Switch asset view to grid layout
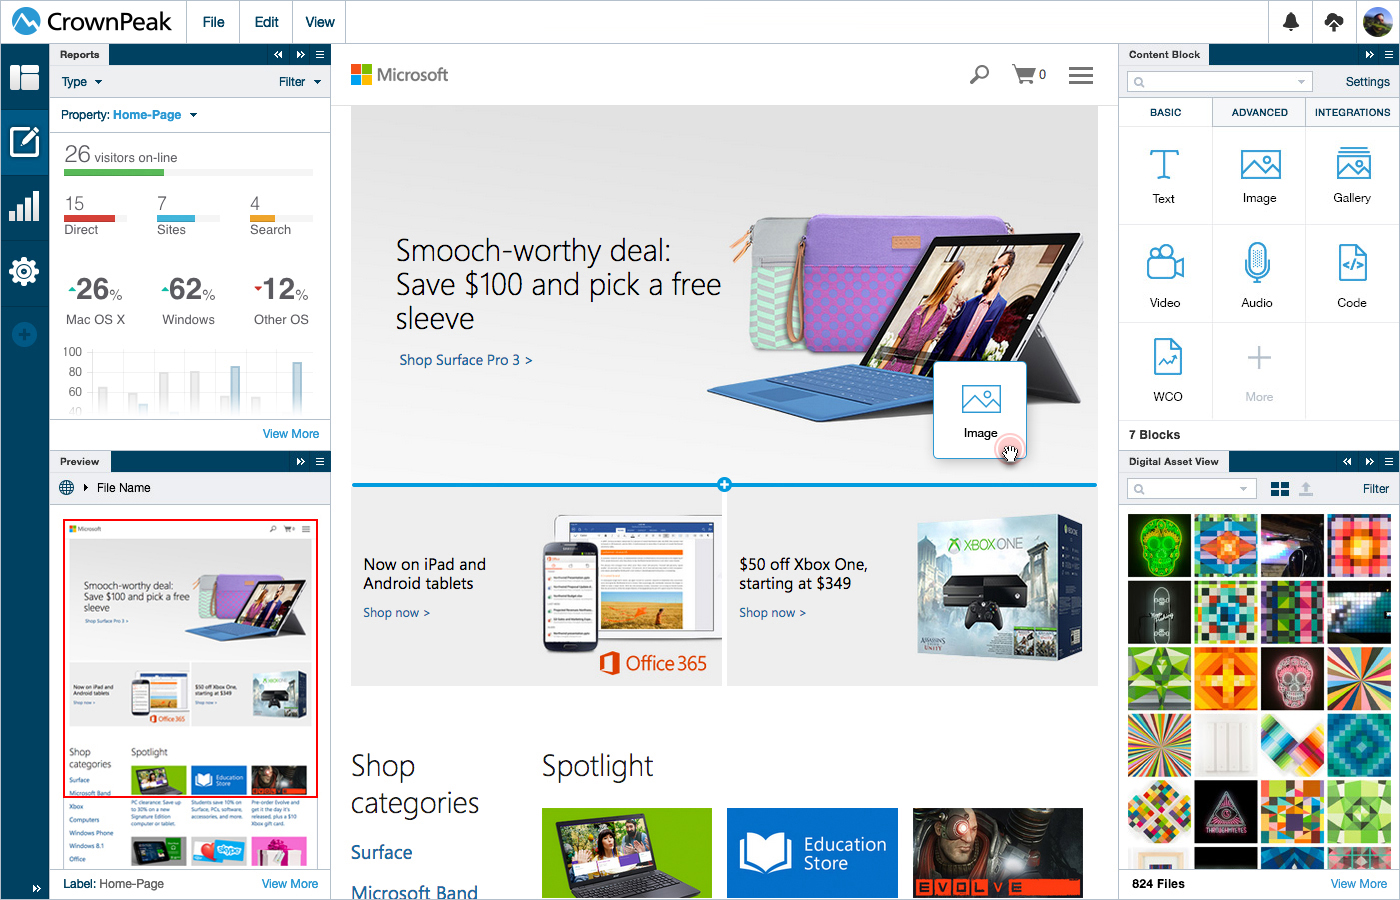 coord(1279,489)
